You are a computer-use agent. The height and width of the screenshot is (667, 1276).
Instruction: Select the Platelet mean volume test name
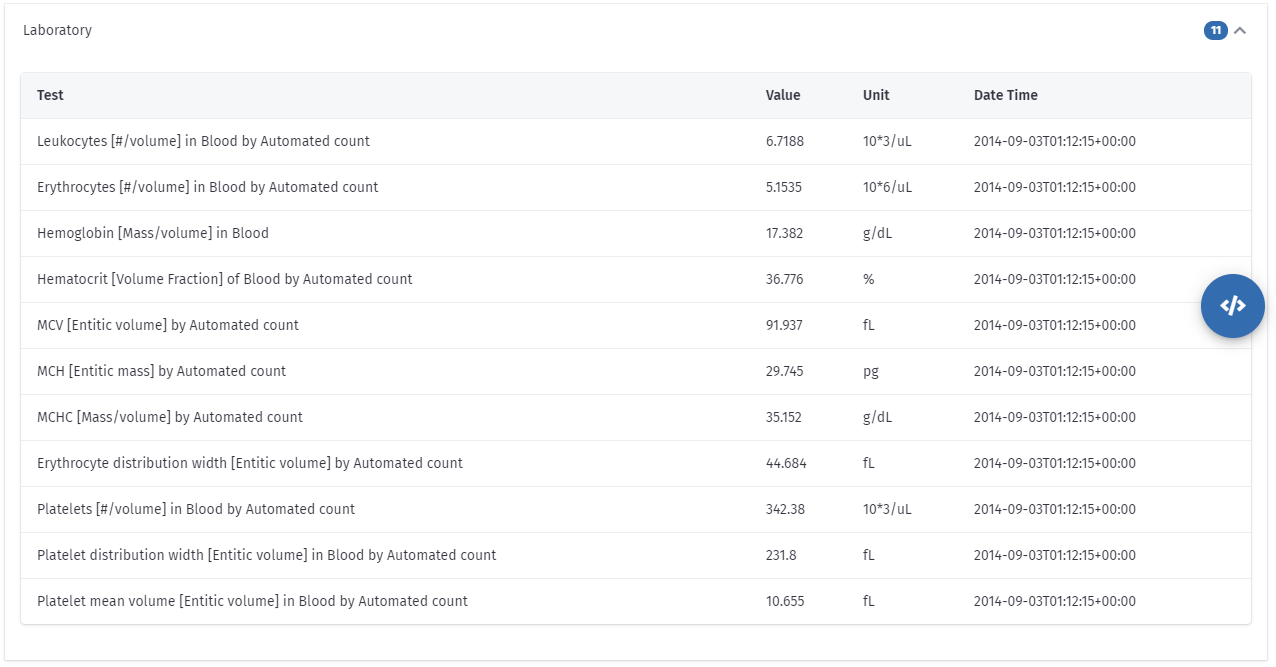pyautogui.click(x=253, y=601)
